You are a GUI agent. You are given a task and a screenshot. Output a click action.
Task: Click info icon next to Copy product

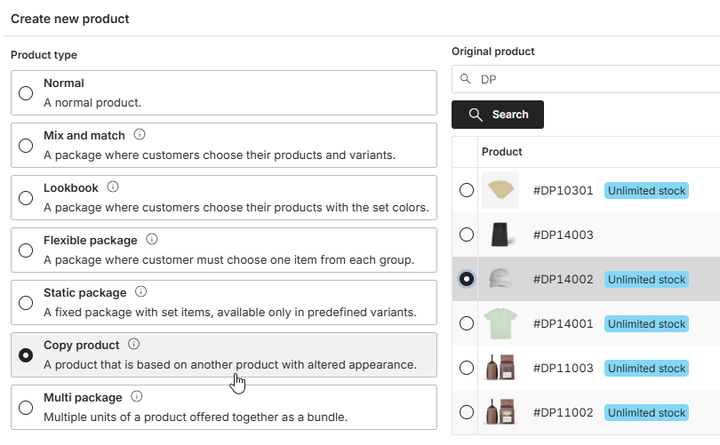pos(134,345)
